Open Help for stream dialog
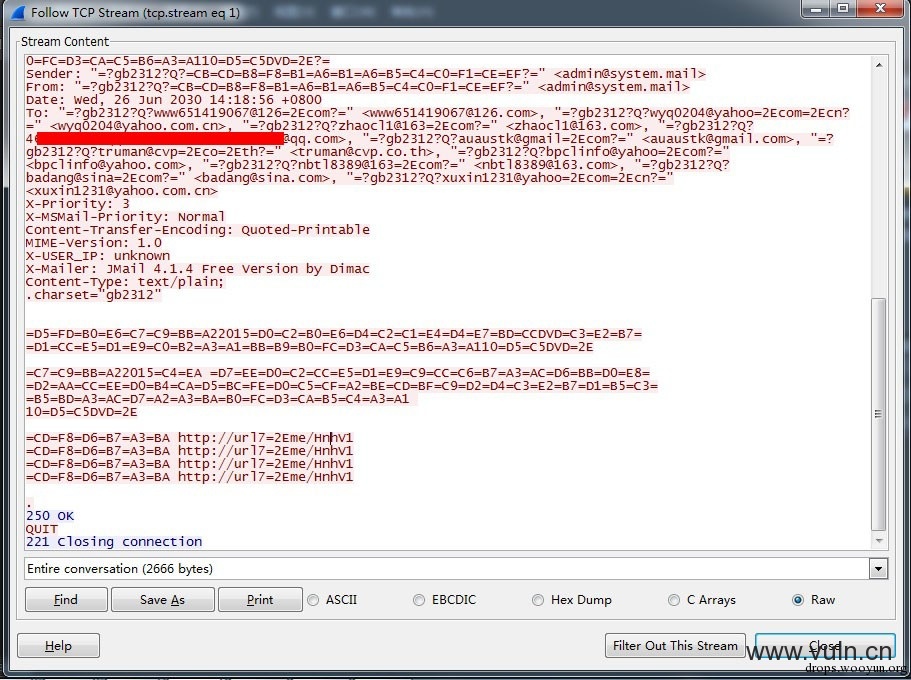 tap(58, 646)
